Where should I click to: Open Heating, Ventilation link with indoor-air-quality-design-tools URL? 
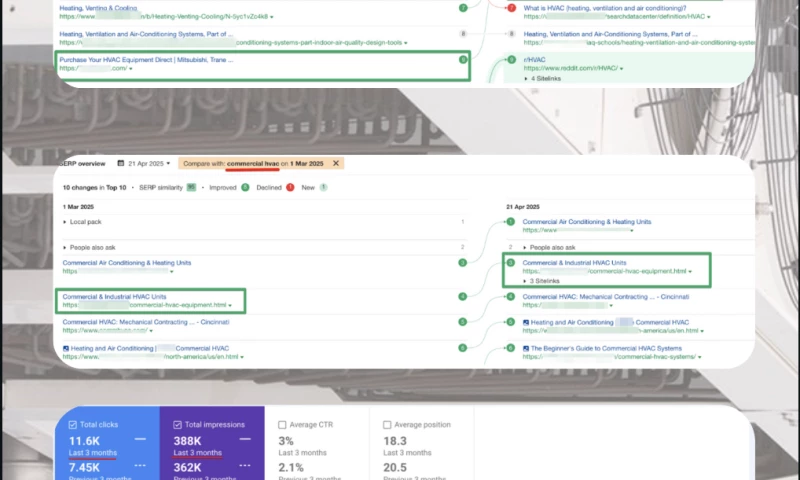point(146,34)
